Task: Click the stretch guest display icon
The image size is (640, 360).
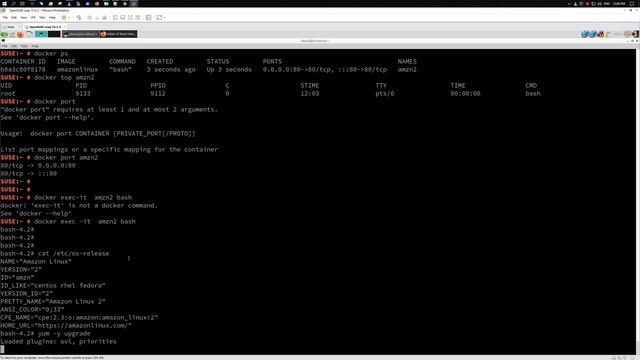Action: (159, 18)
